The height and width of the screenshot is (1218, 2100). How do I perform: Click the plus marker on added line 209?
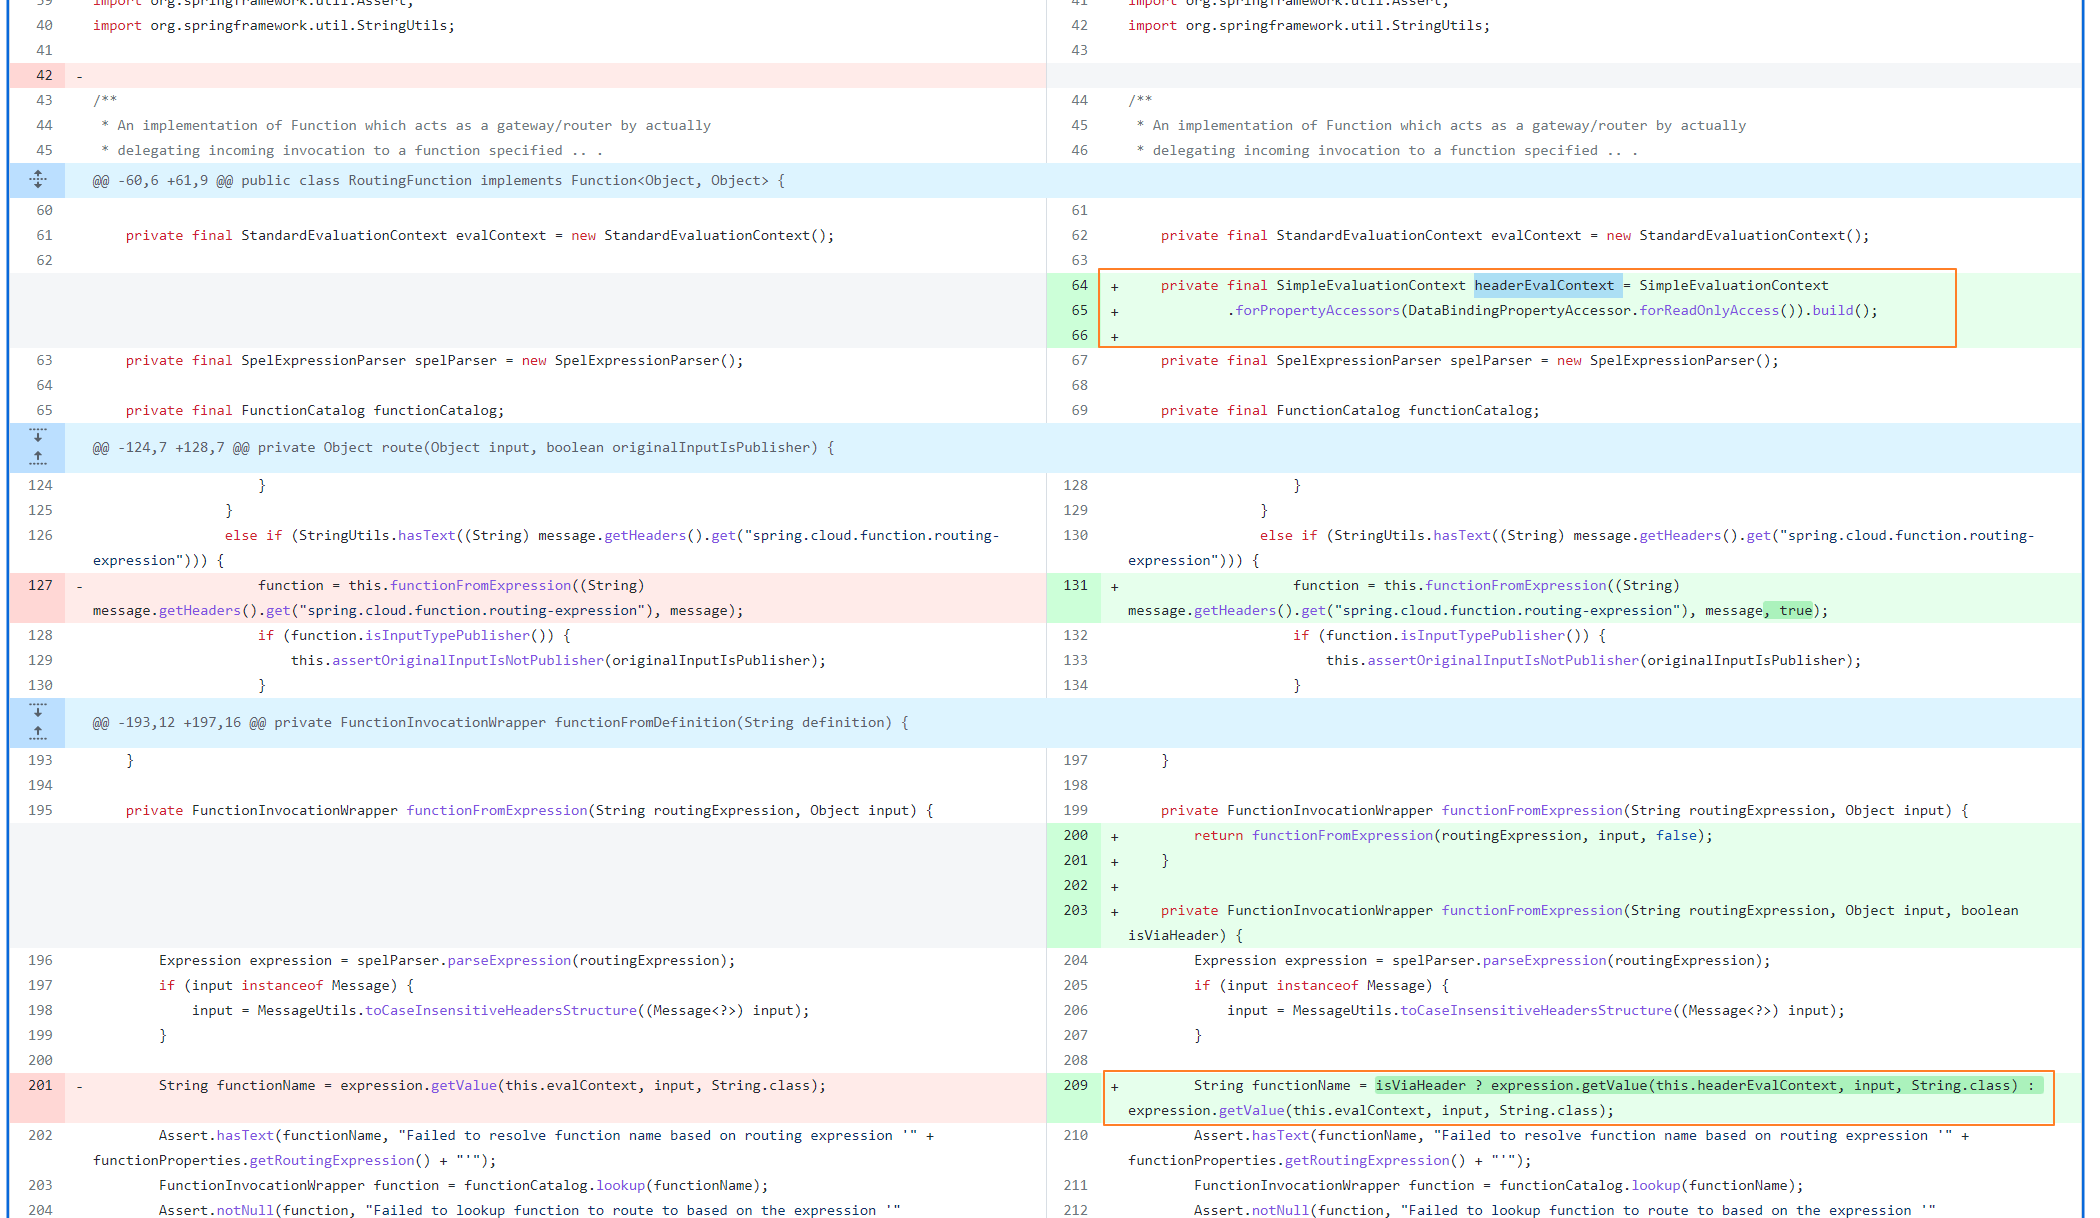(1114, 1086)
